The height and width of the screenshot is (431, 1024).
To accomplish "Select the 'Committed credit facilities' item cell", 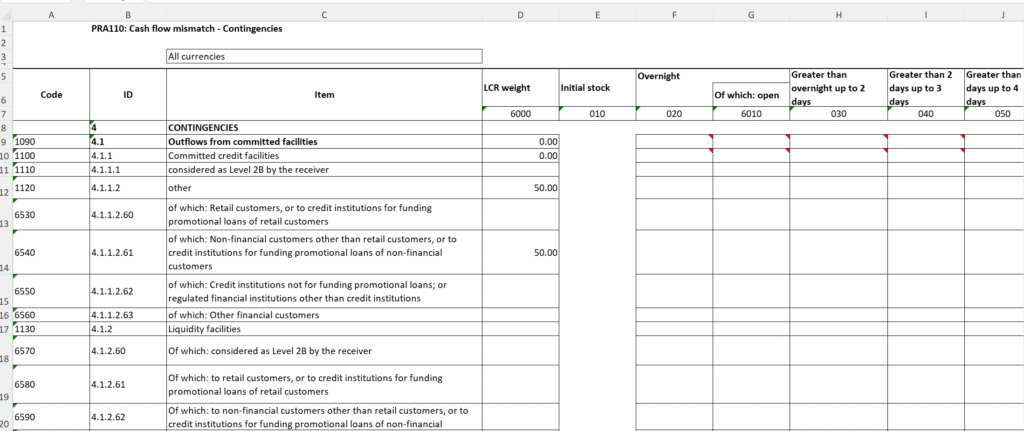I will coord(324,156).
